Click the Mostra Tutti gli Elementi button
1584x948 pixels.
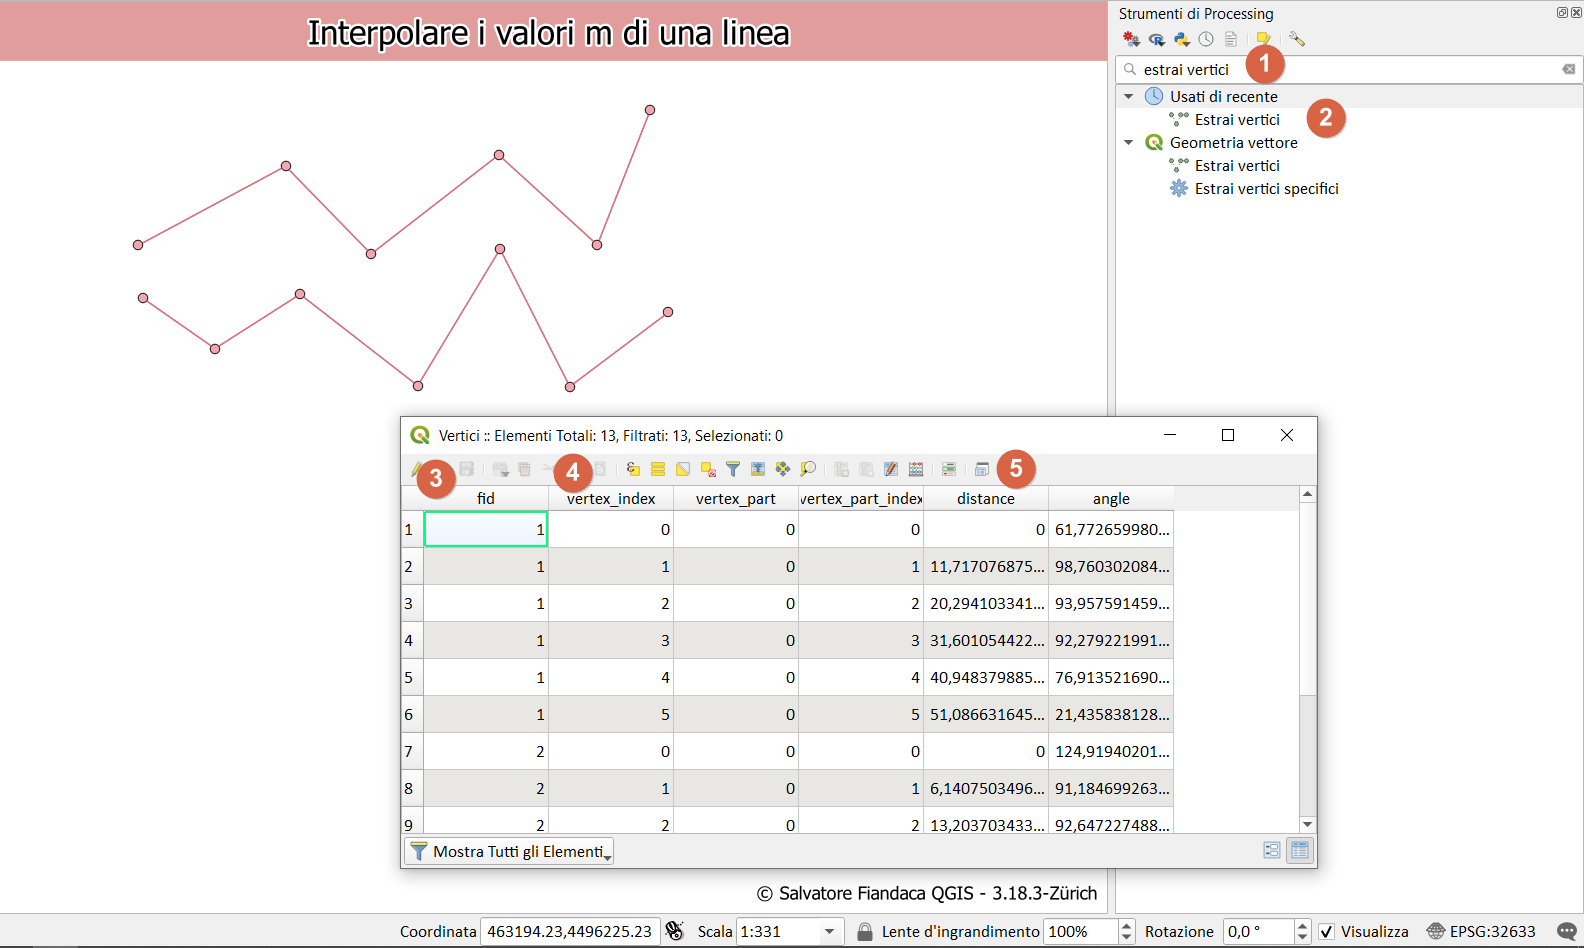coord(509,851)
